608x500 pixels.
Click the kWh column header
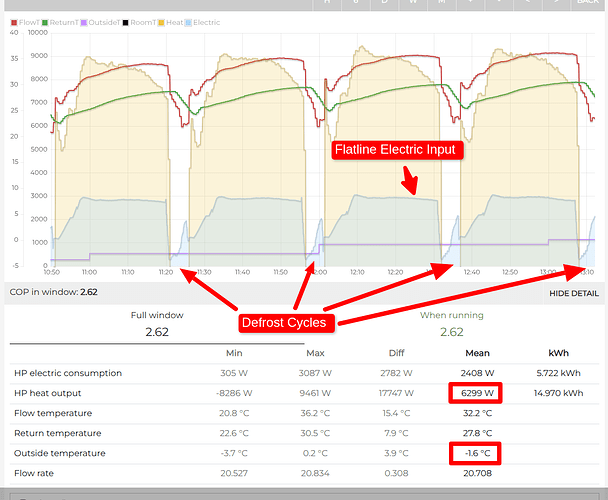coord(558,353)
